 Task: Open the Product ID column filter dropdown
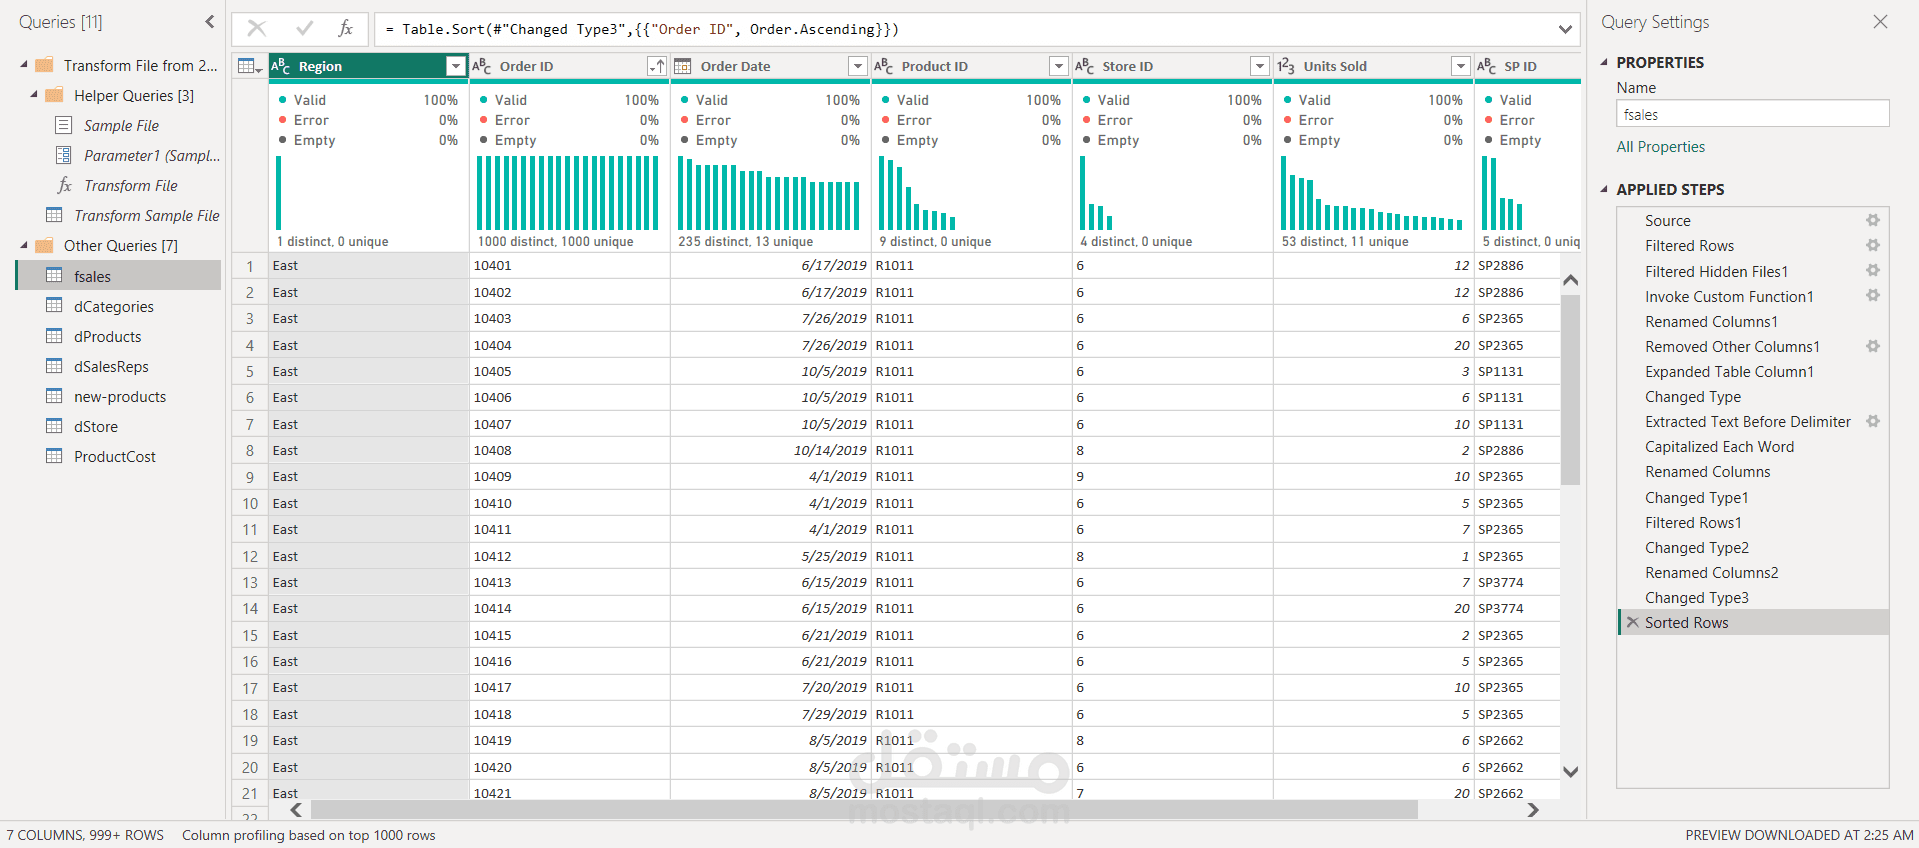coord(1058,66)
